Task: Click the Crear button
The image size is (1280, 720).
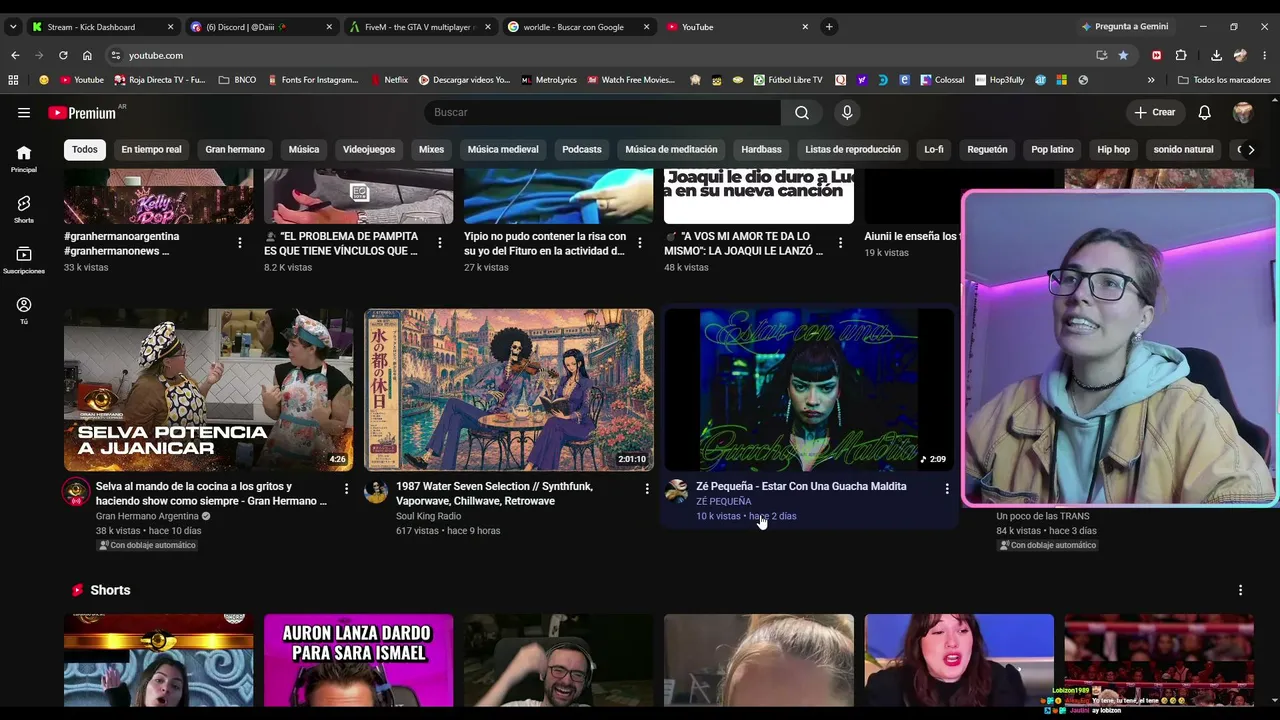Action: [x=1155, y=113]
